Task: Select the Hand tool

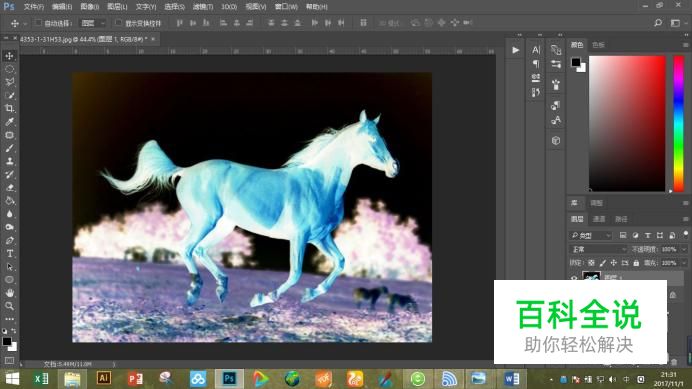Action: coord(9,293)
